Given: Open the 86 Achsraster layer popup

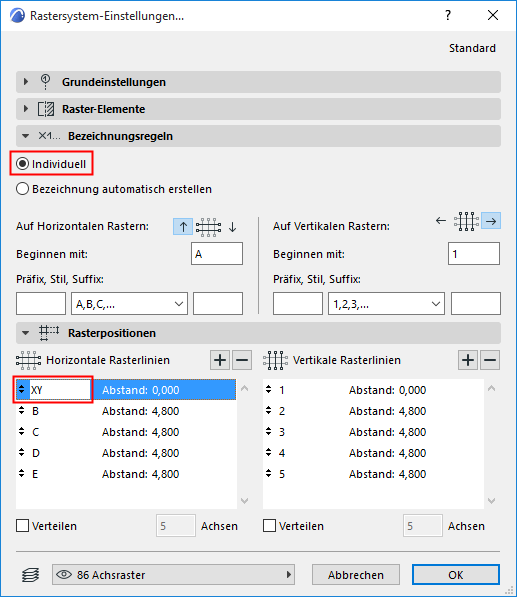Looking at the screenshot, I should [x=173, y=575].
